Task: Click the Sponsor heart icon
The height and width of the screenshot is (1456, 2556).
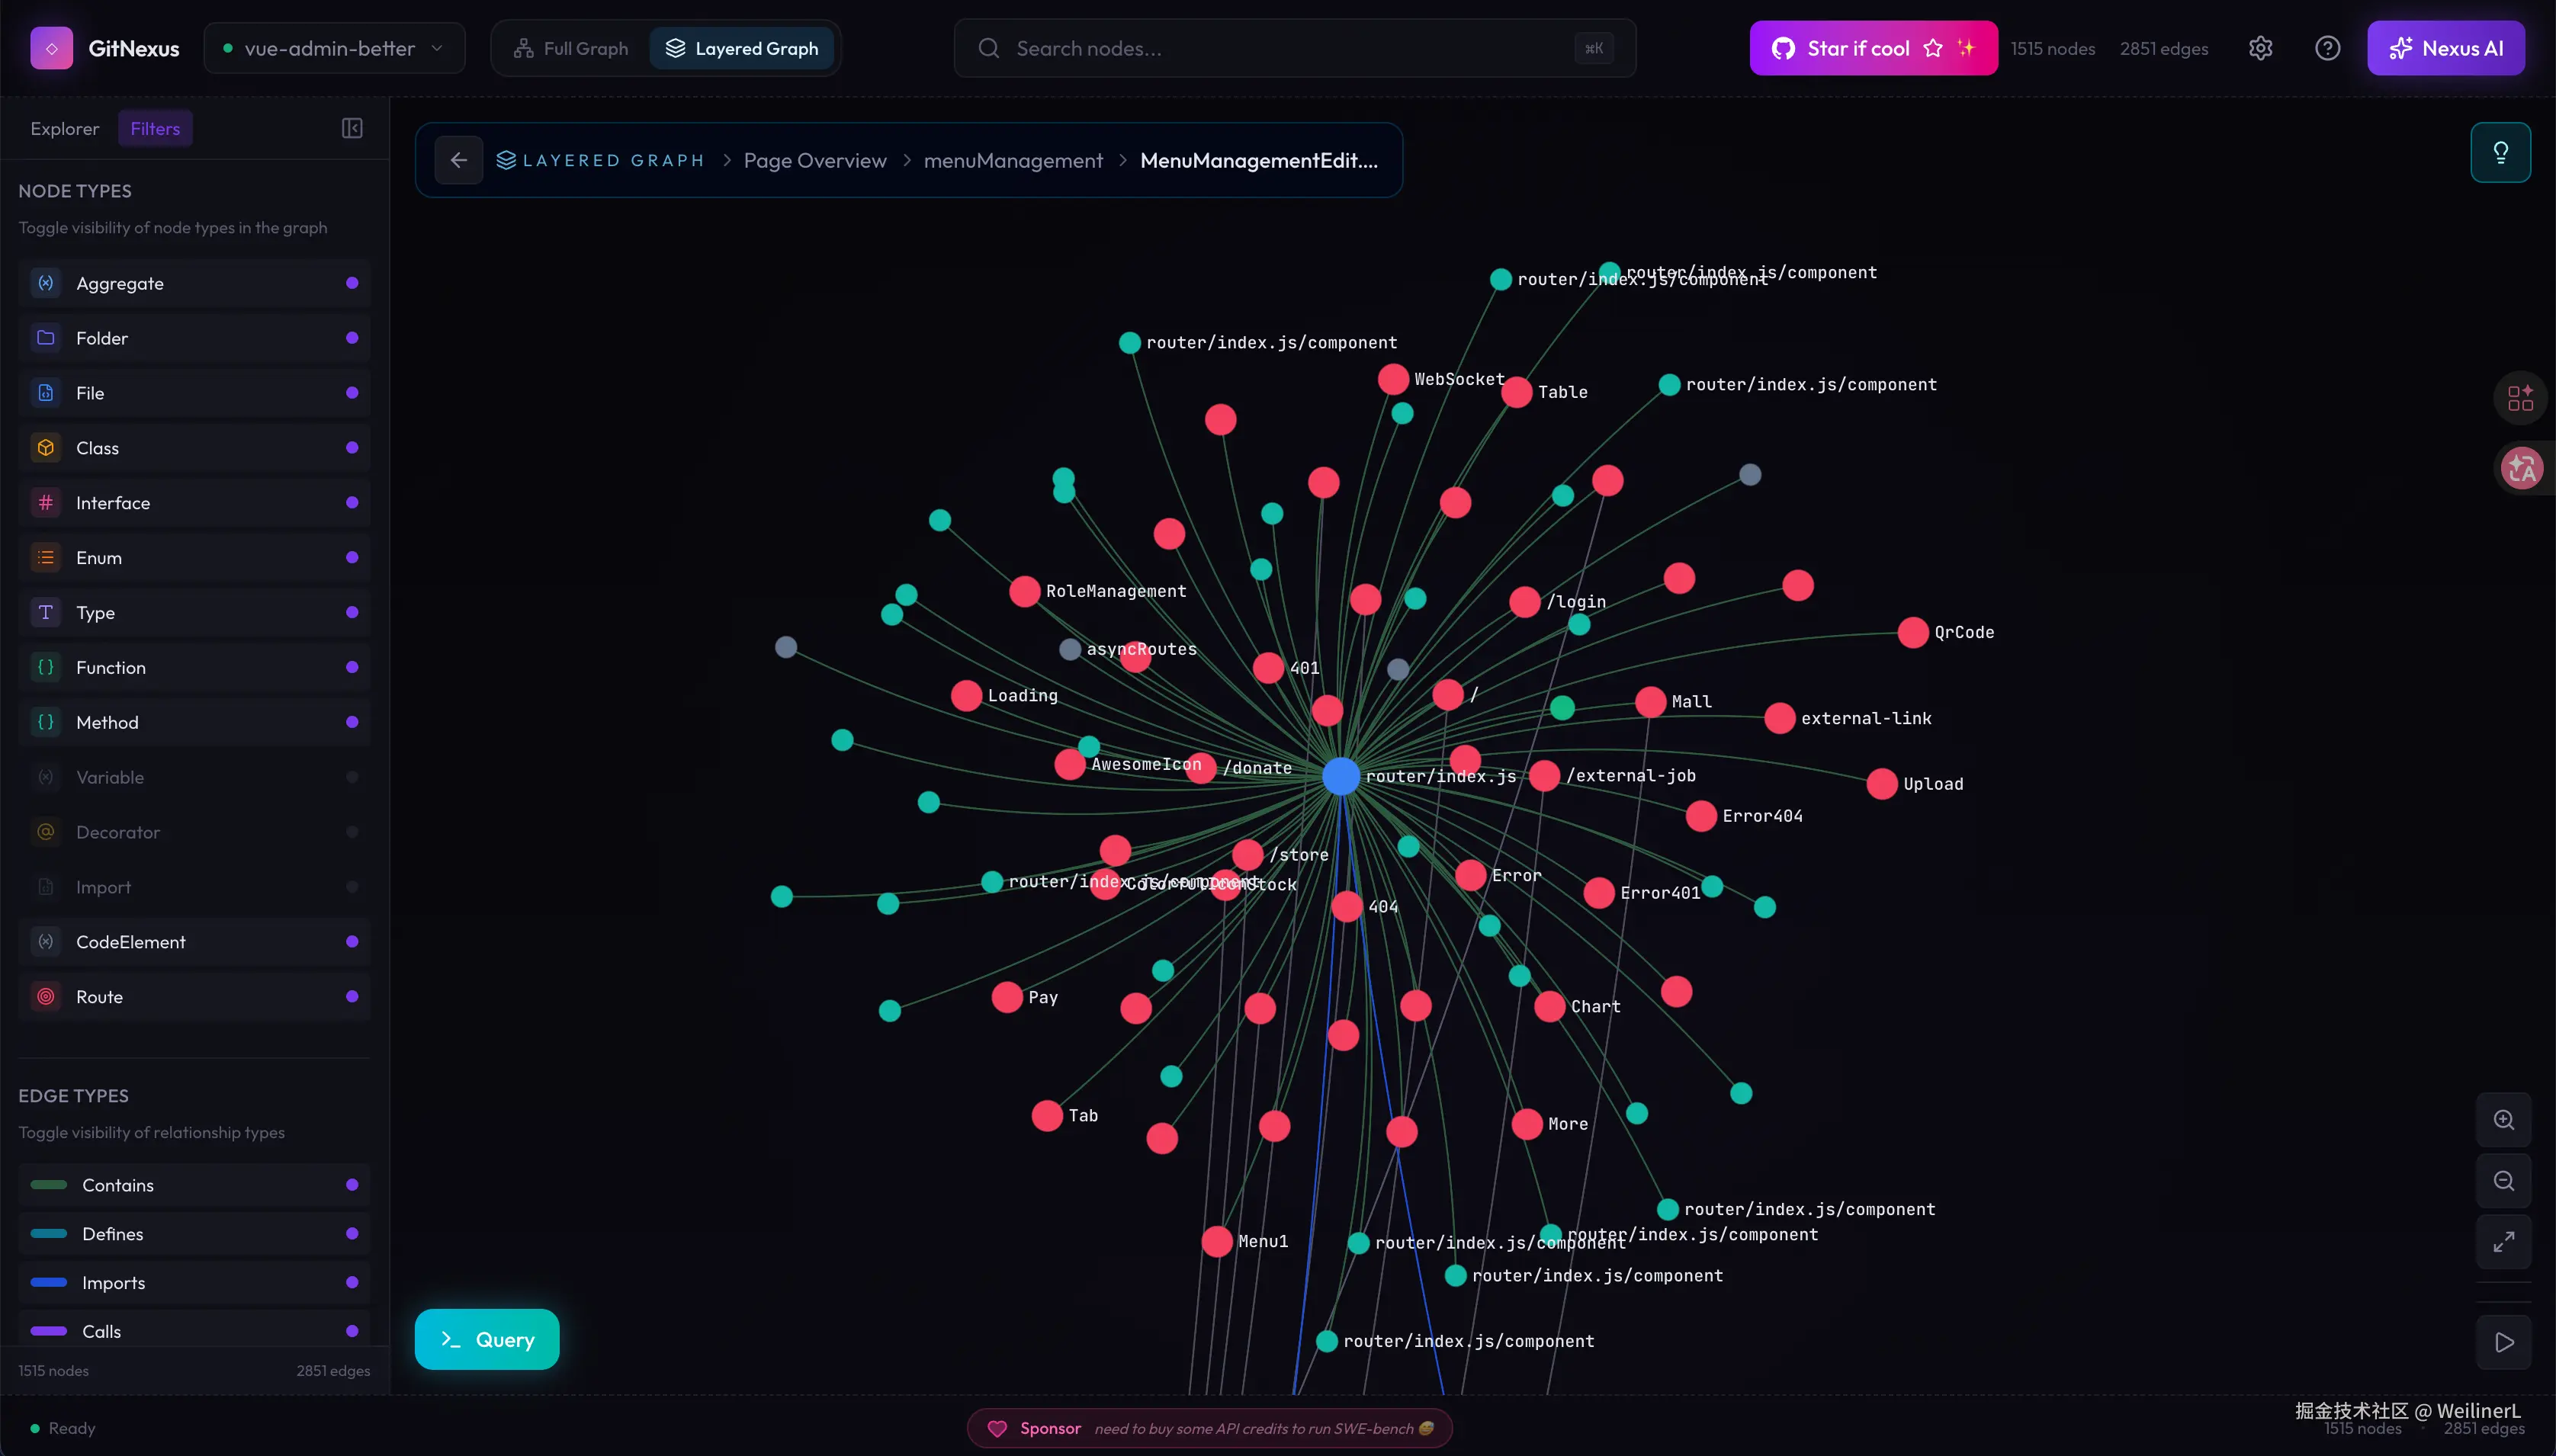Action: click(x=997, y=1428)
